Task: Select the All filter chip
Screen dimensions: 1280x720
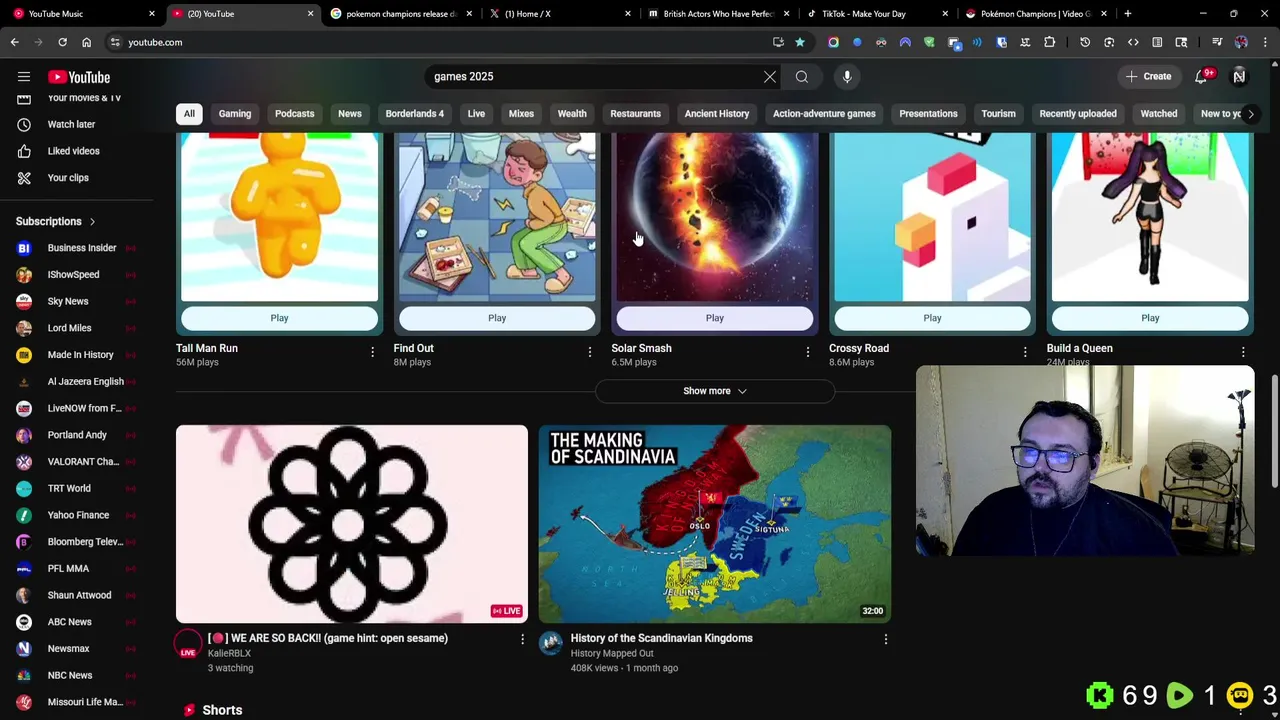Action: click(x=189, y=114)
